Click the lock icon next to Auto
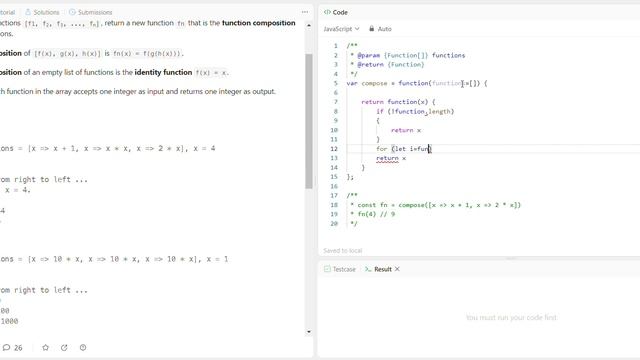Viewport: 640px width, 360px height. point(371,29)
